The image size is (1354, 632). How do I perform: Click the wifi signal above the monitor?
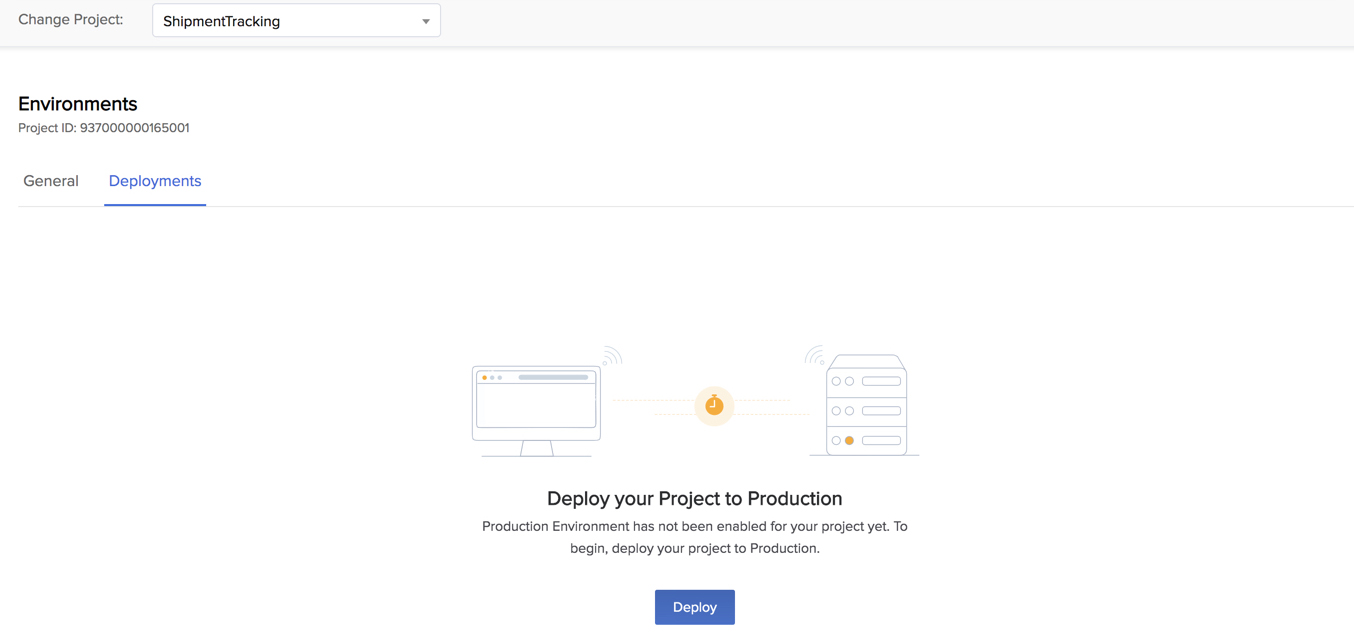click(610, 354)
